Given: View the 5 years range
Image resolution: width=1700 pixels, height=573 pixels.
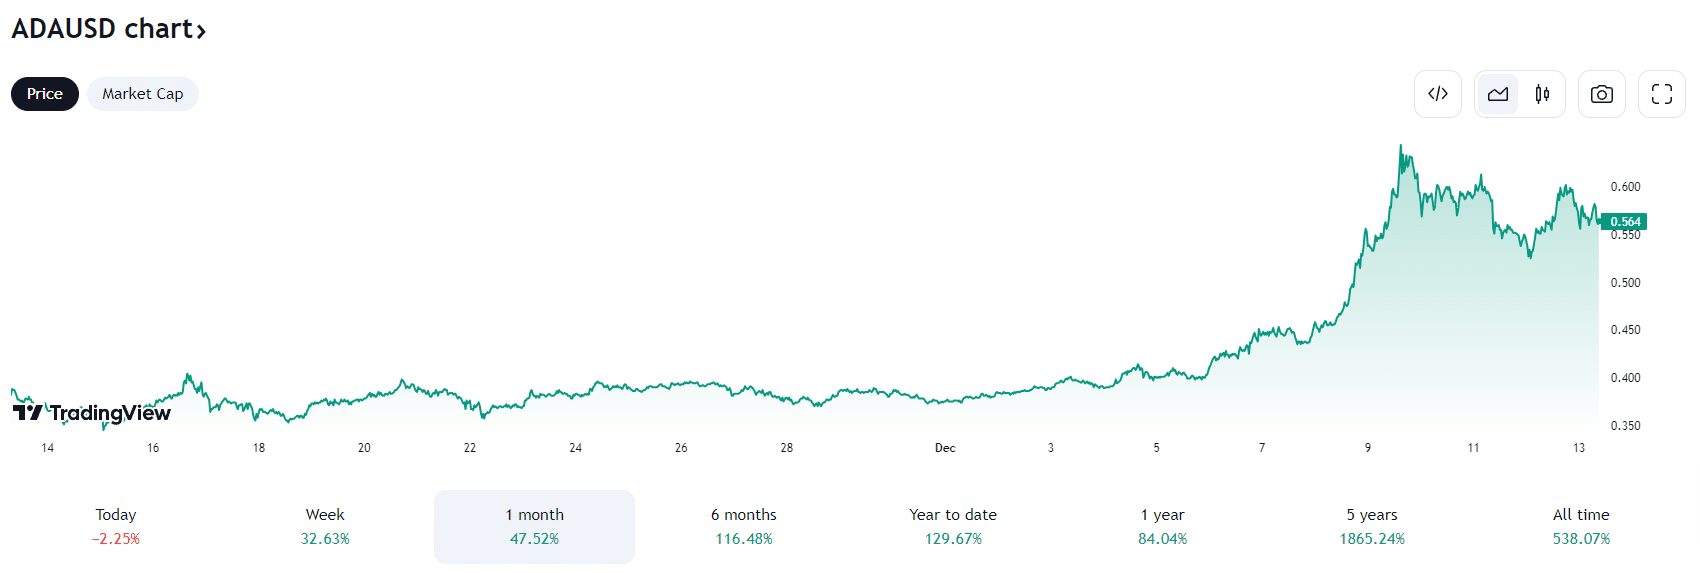Looking at the screenshot, I should pyautogui.click(x=1372, y=526).
